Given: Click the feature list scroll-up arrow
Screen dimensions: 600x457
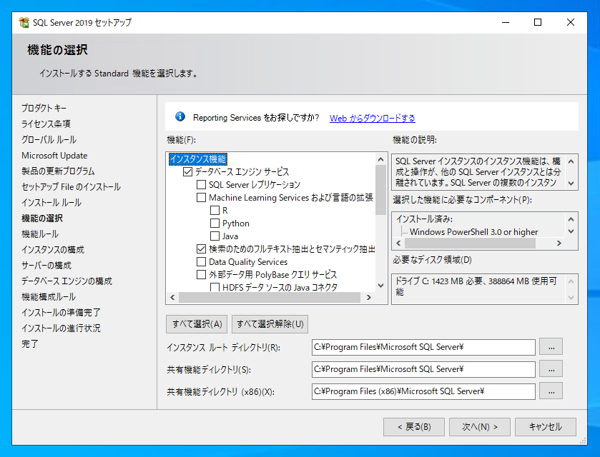Looking at the screenshot, I should point(381,159).
